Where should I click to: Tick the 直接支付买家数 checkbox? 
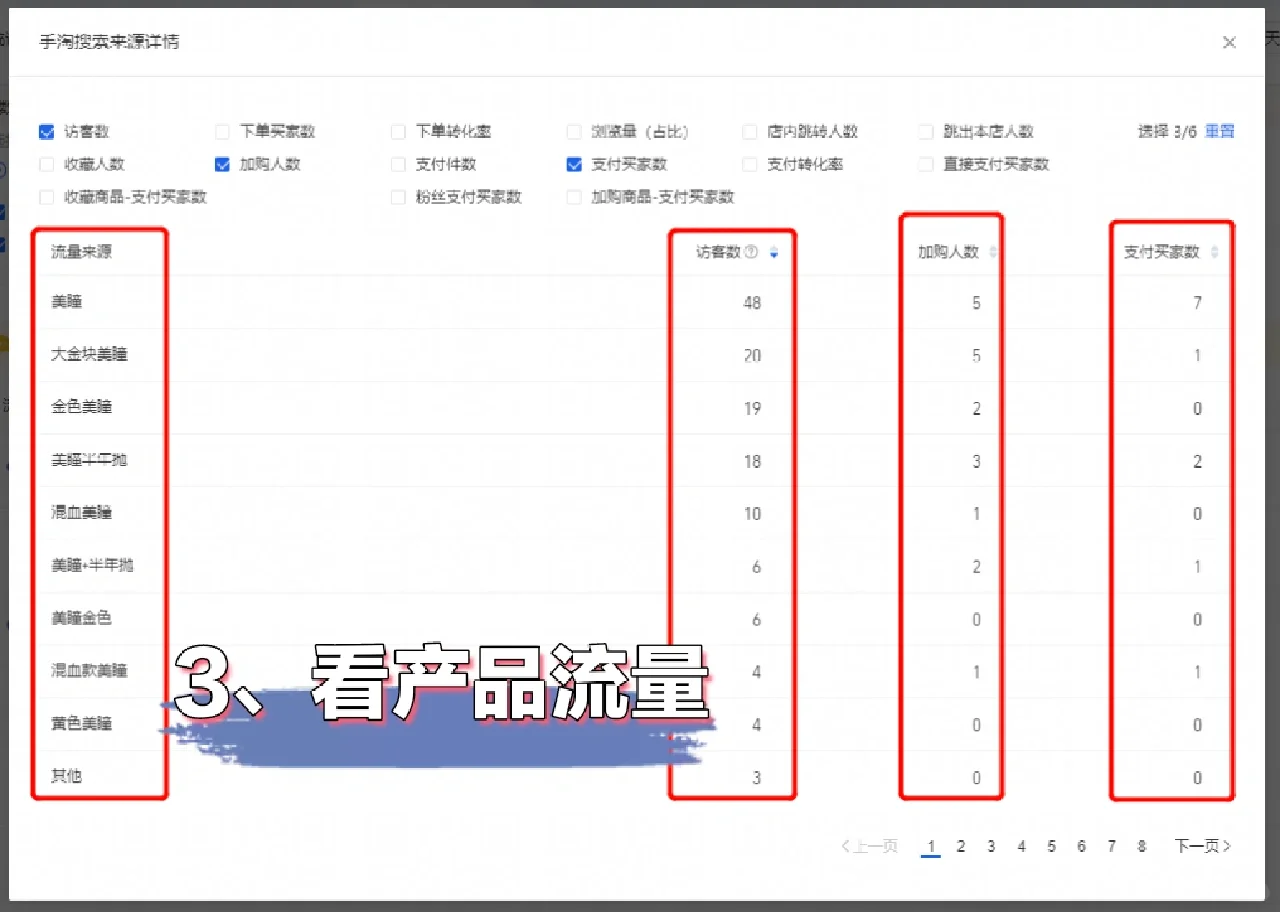click(x=926, y=164)
